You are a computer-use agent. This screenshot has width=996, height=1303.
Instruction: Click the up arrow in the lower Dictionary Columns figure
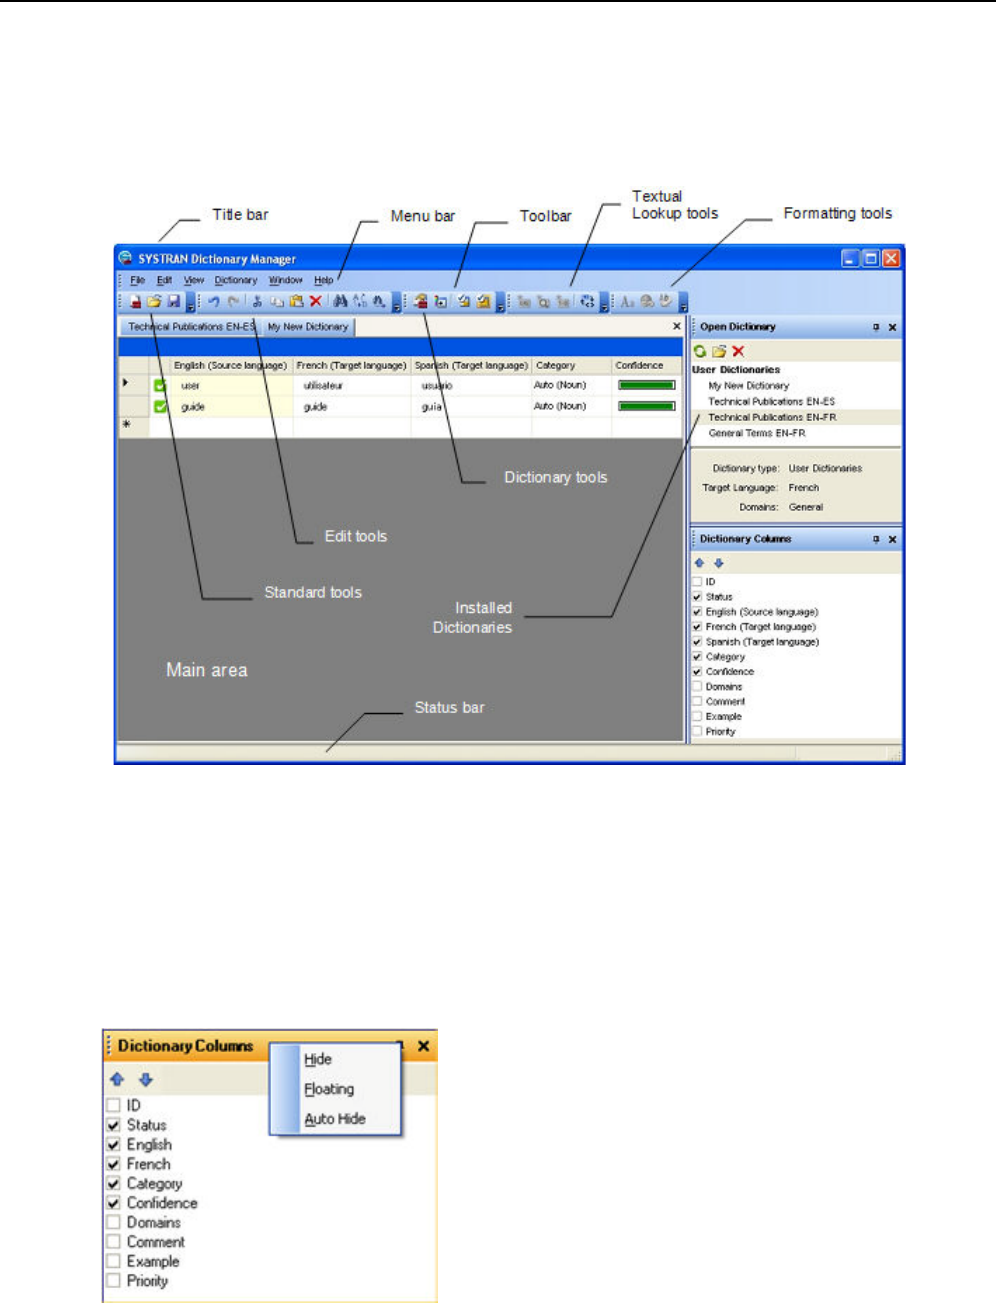117,1080
